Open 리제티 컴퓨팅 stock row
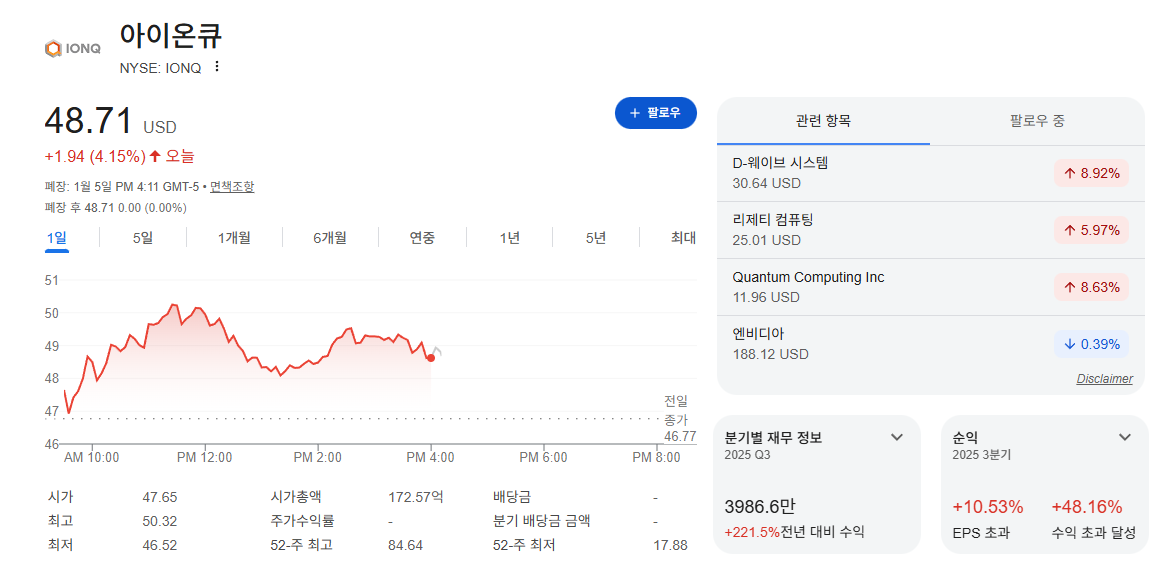 point(930,230)
